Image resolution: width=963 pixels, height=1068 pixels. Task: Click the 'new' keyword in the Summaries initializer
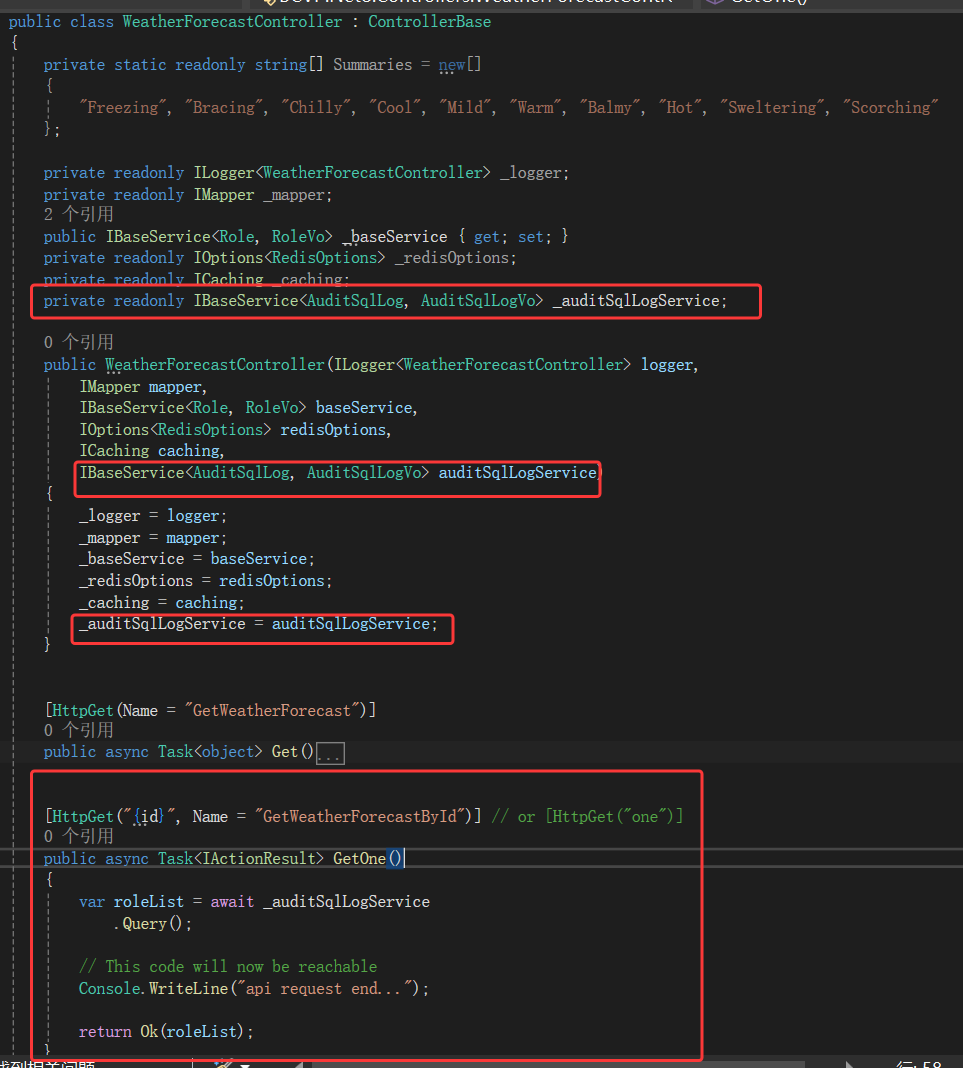[452, 65]
